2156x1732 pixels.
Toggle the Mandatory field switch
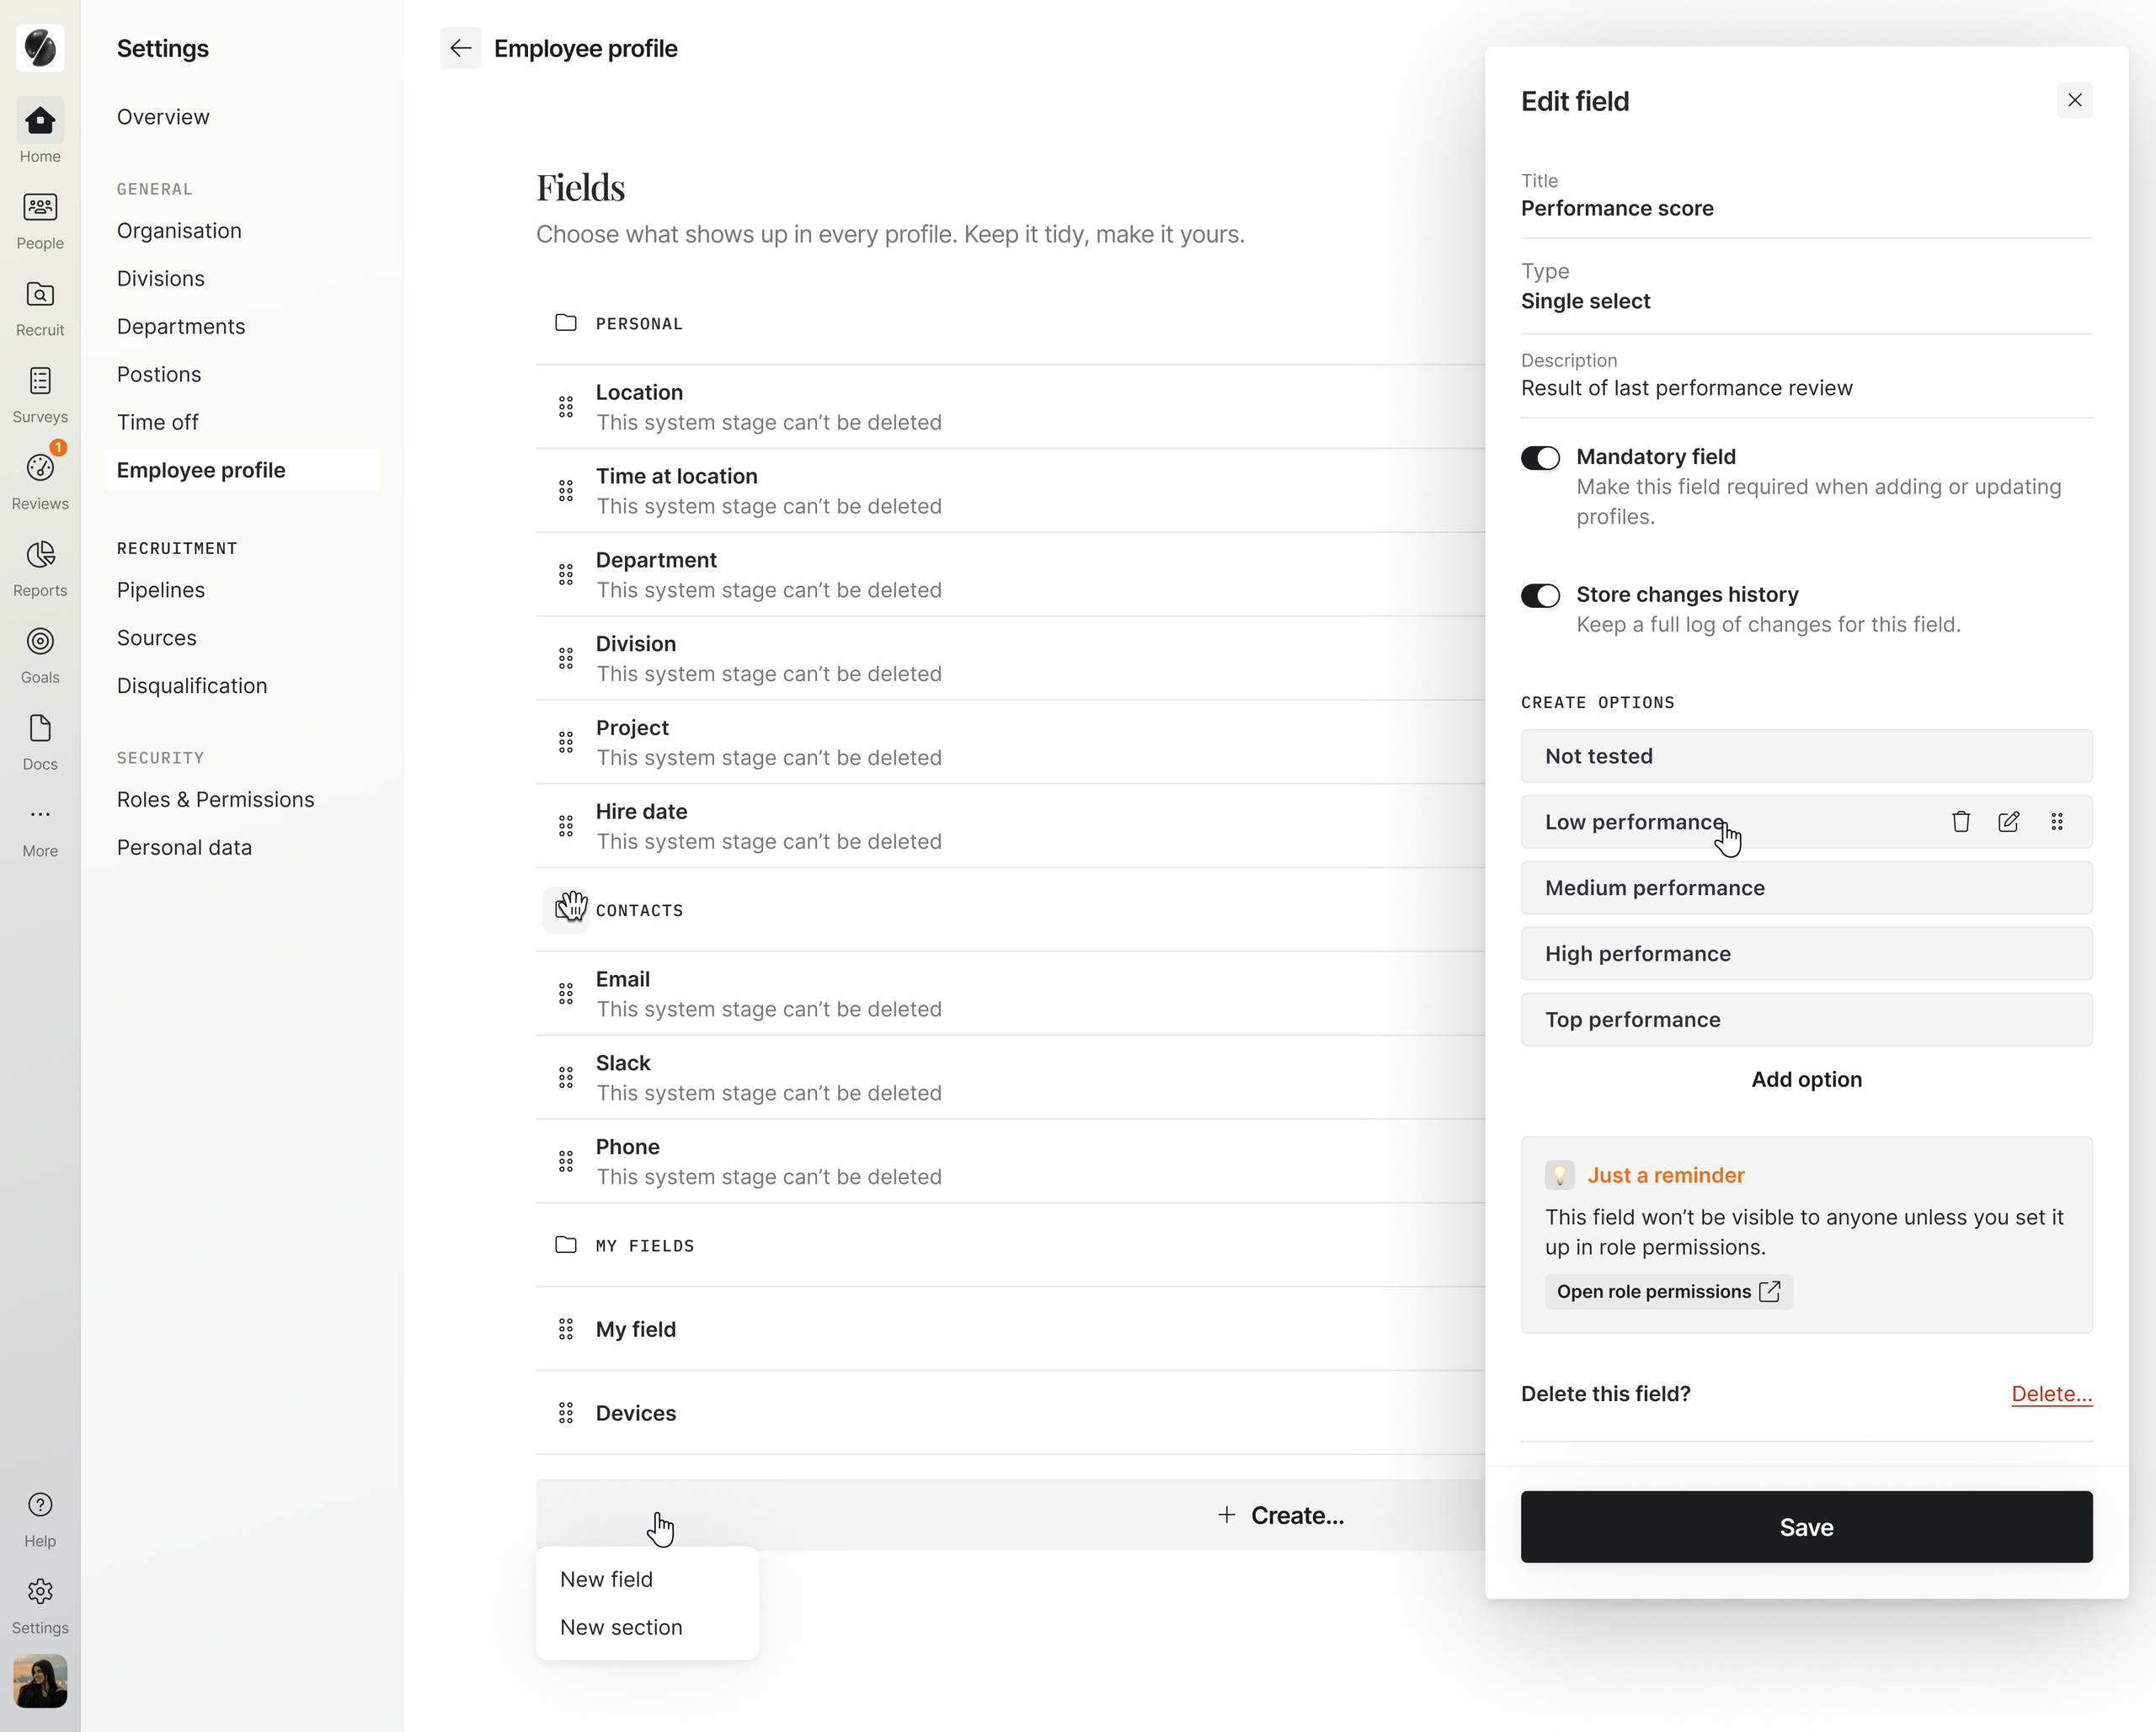click(x=1540, y=458)
